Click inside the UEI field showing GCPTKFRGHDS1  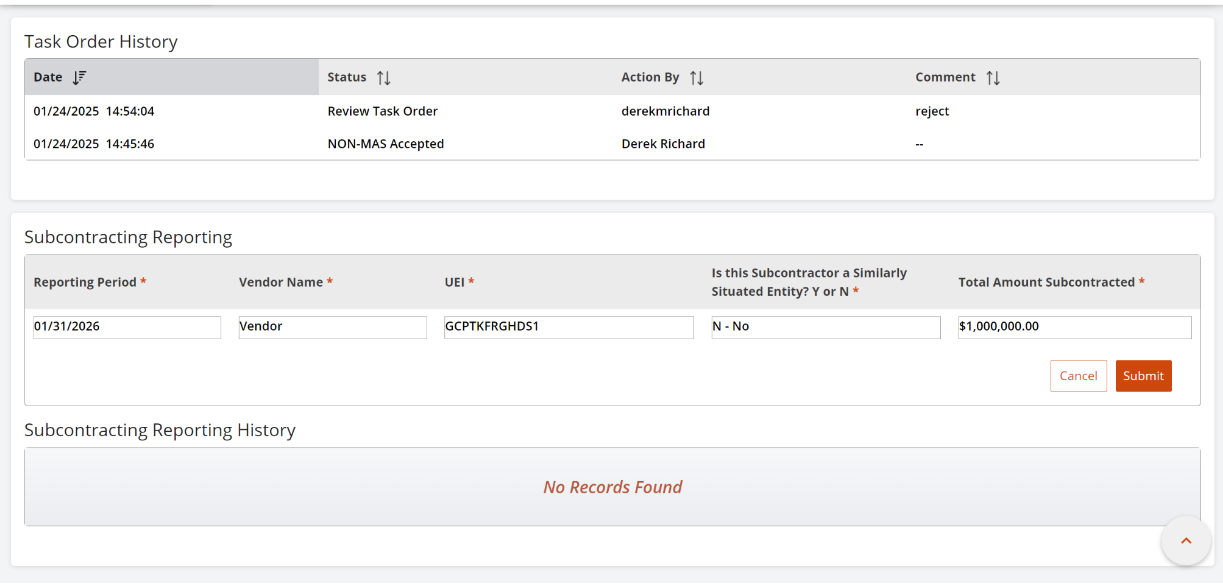point(568,327)
